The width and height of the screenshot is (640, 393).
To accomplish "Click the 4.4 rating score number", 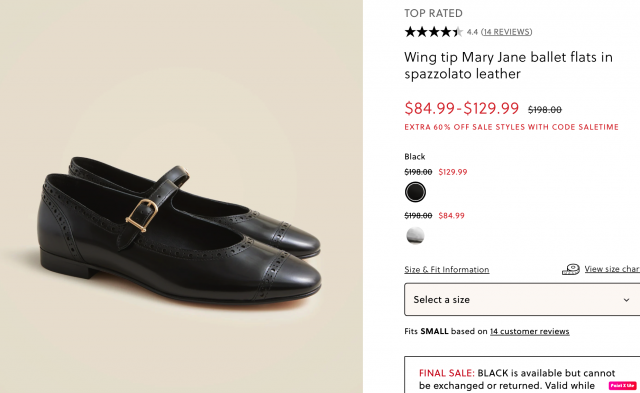I will [472, 32].
